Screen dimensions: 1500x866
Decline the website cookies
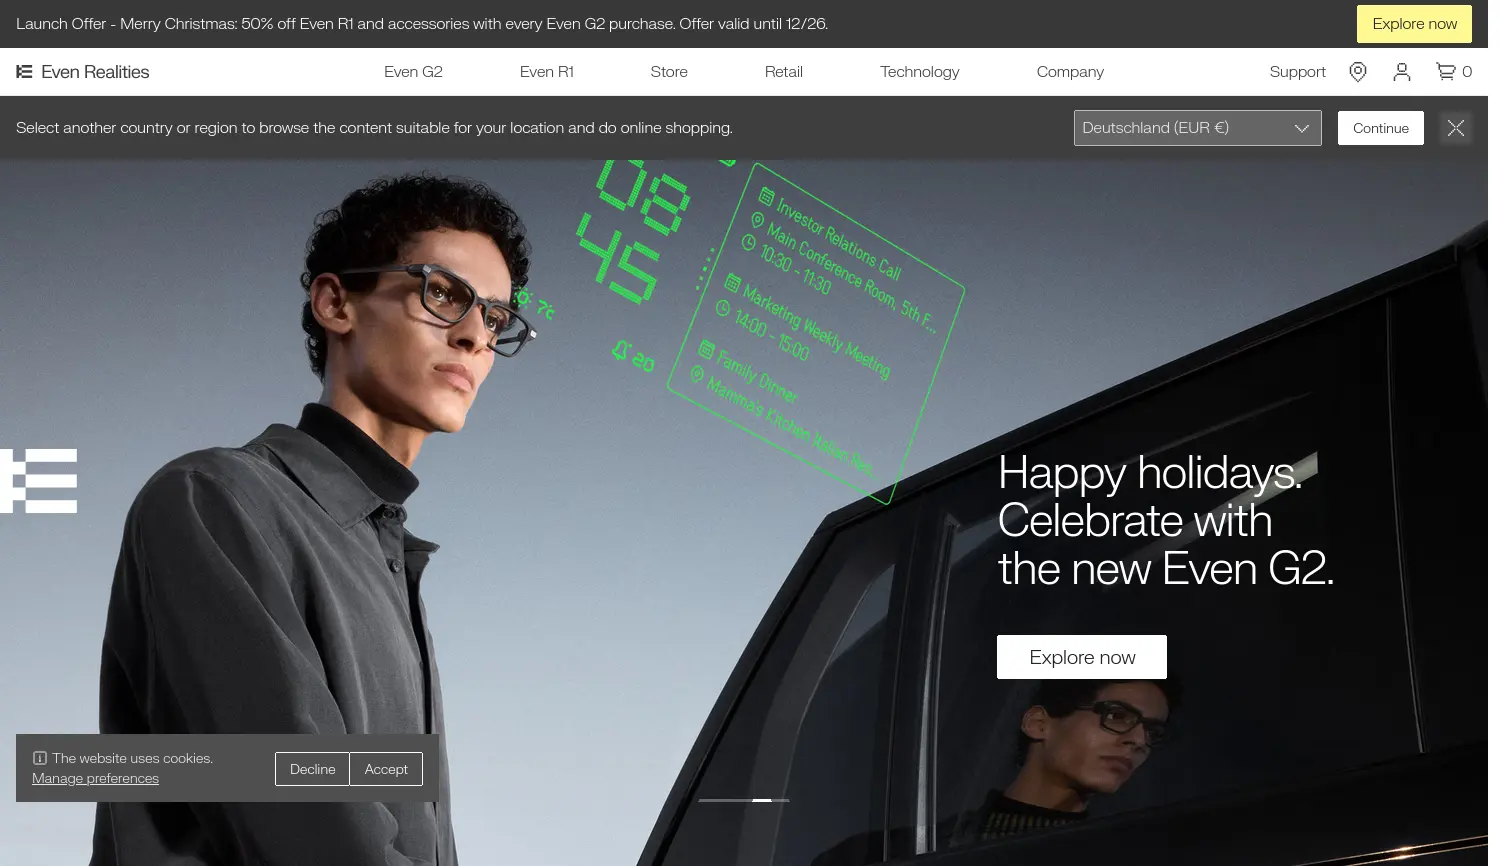[x=312, y=768]
